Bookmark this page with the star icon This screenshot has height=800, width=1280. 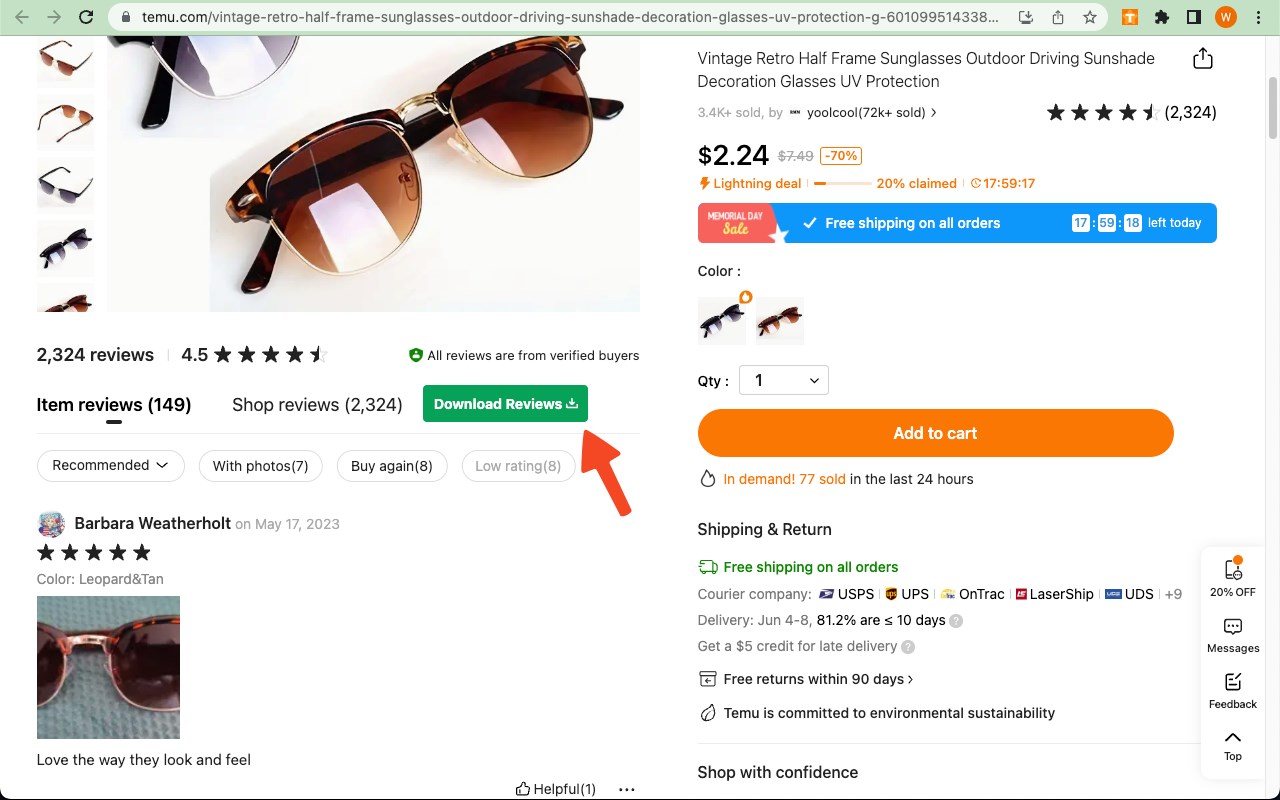point(1090,17)
